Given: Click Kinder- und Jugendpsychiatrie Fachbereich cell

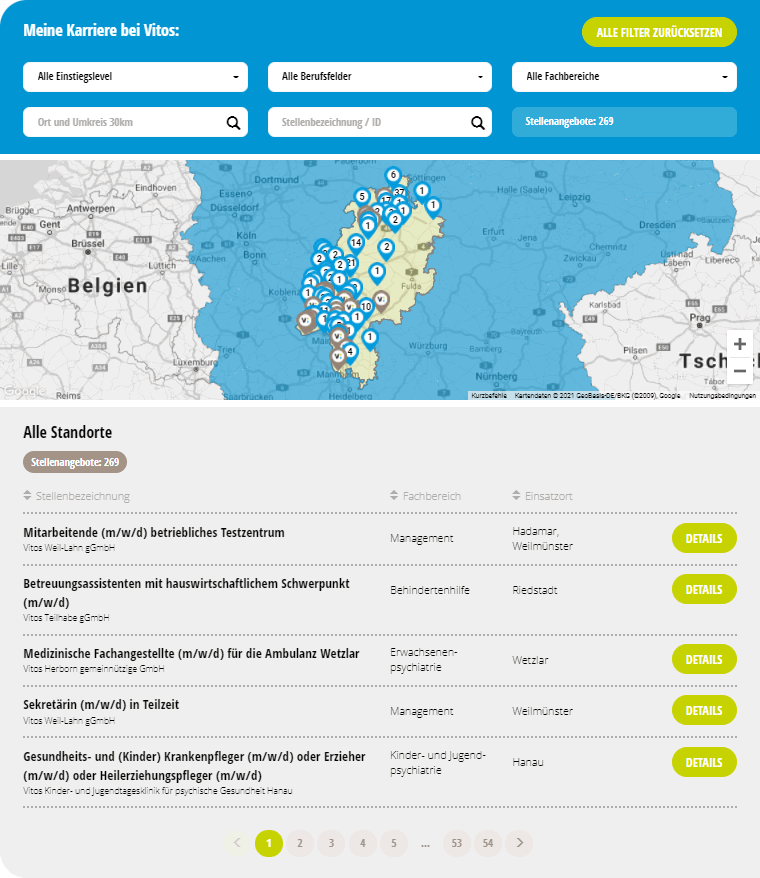Looking at the screenshot, I should (x=438, y=762).
